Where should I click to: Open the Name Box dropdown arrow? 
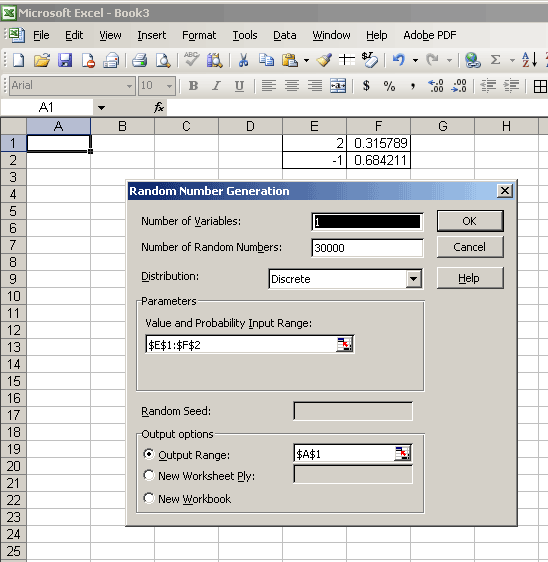101,108
